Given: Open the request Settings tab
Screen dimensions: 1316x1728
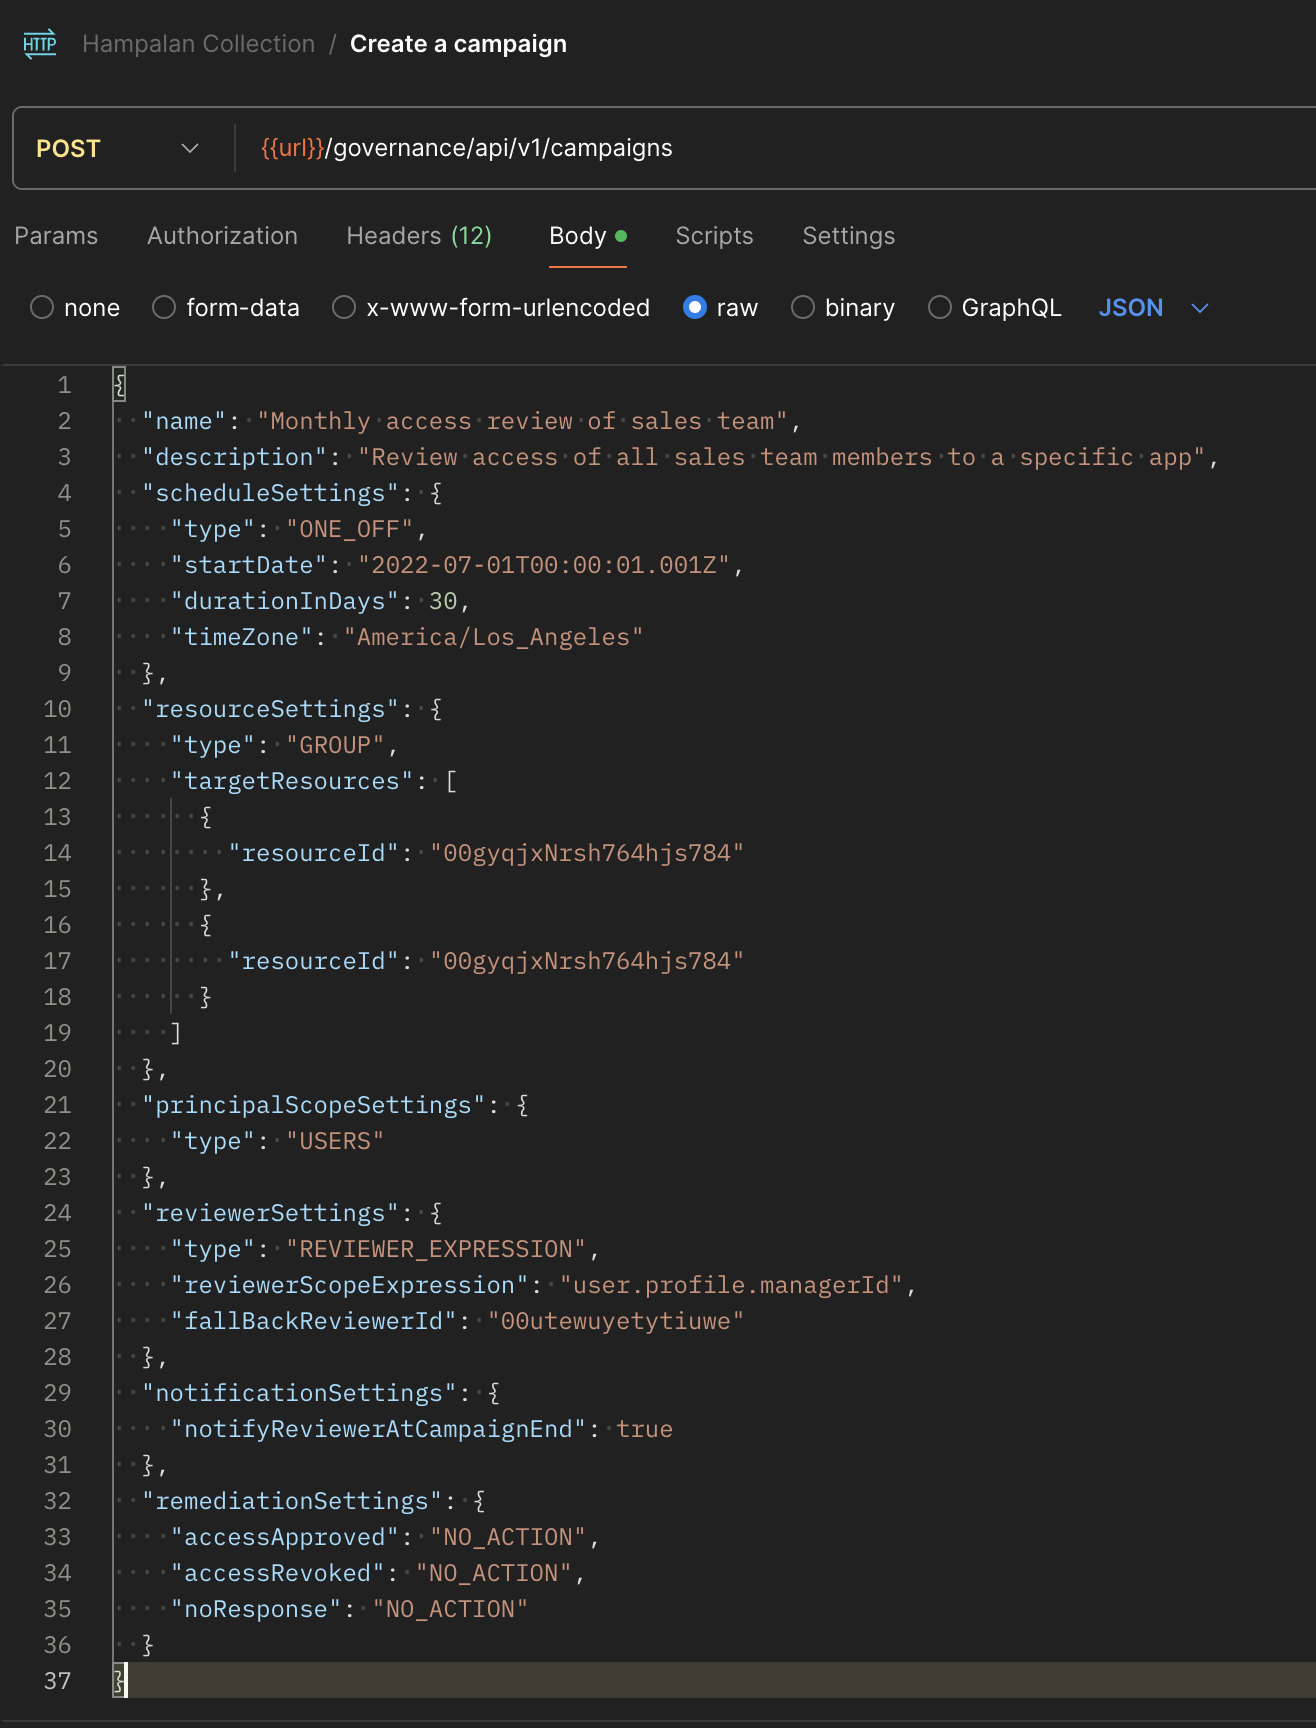Looking at the screenshot, I should pyautogui.click(x=848, y=236).
